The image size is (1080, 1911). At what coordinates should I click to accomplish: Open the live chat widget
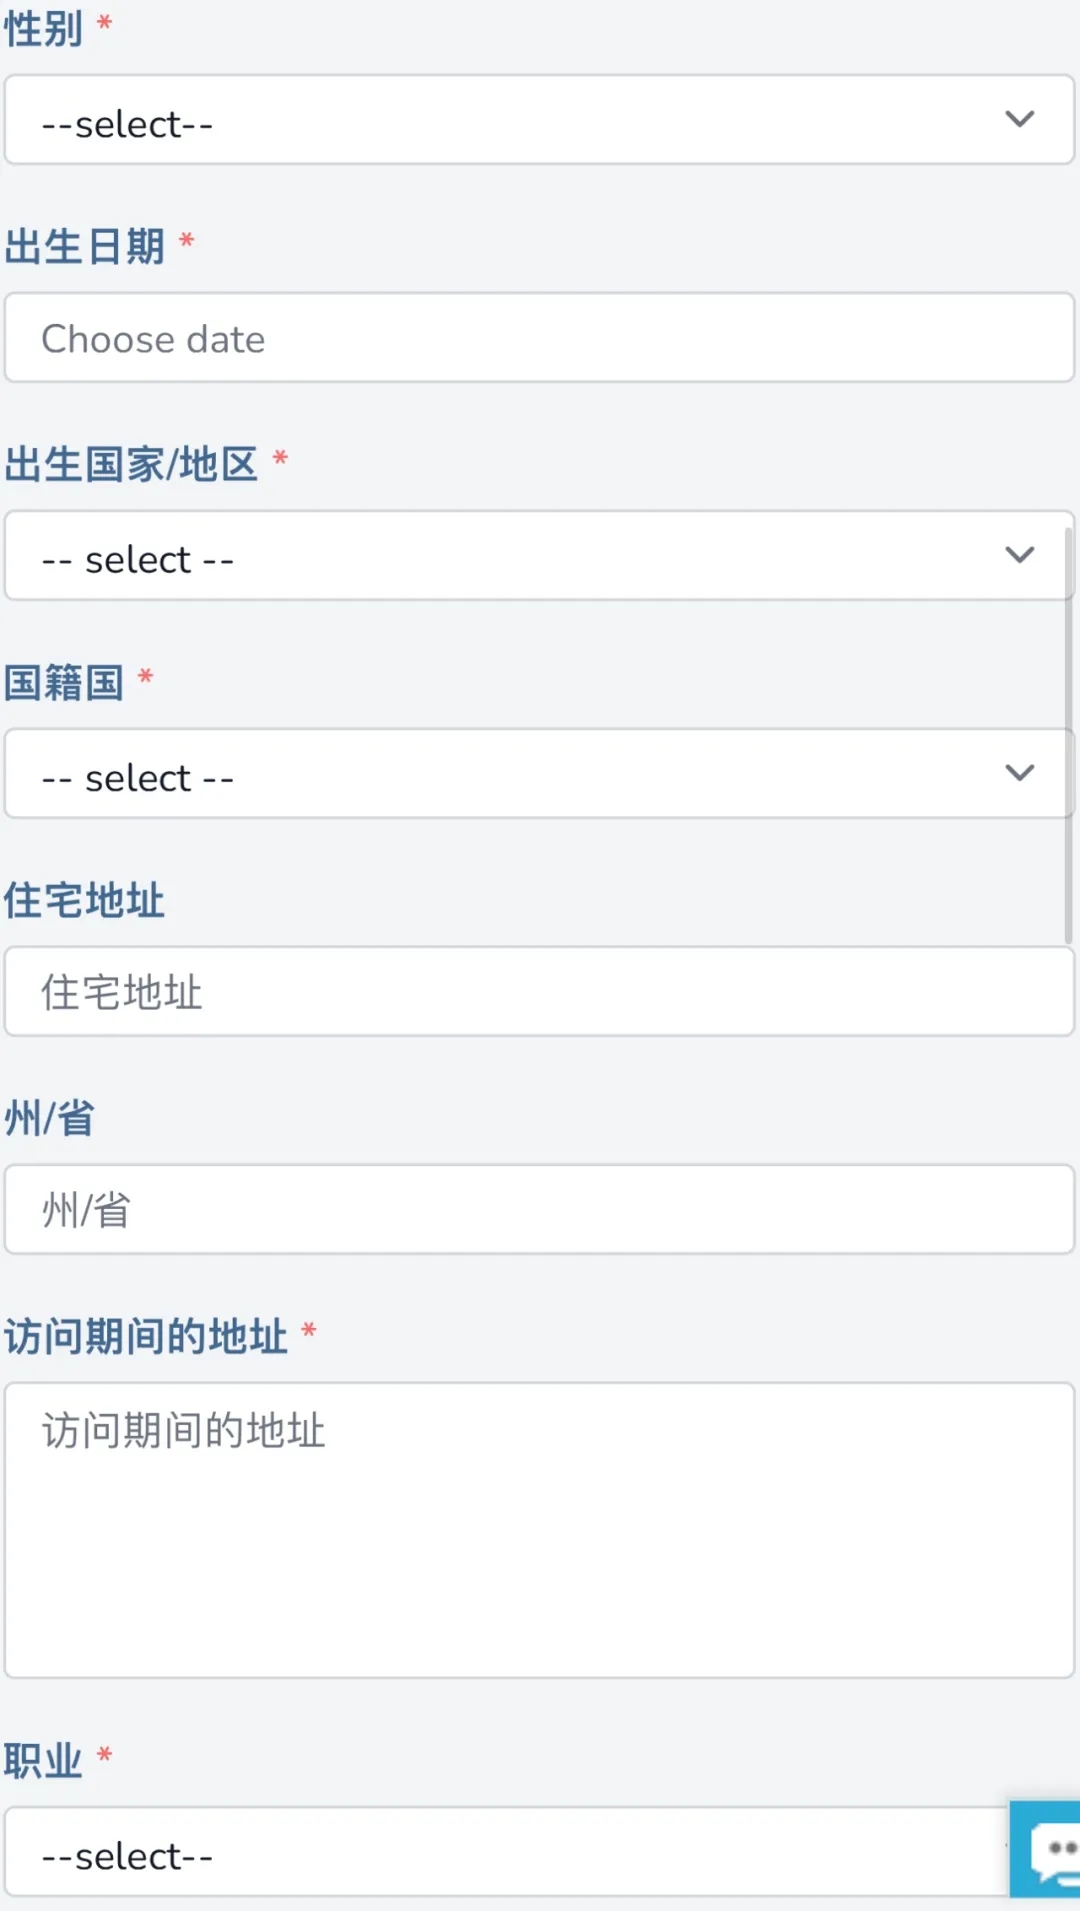(x=1048, y=1848)
